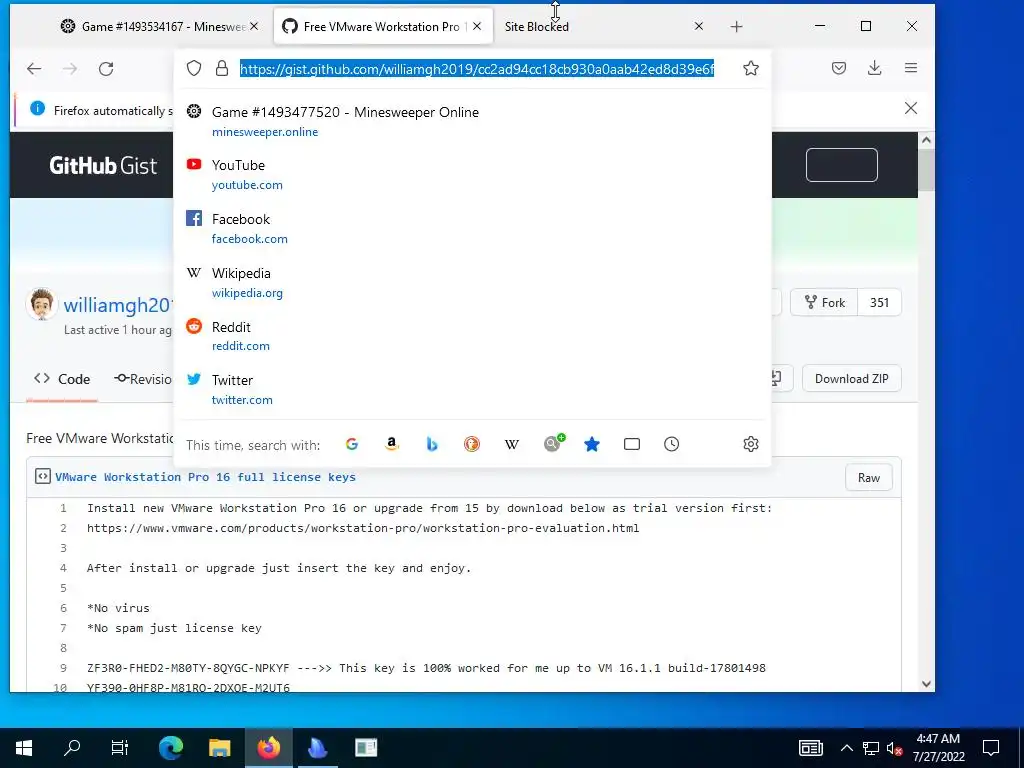Add the new search engine icon
Viewport: 1024px width, 768px height.
point(554,443)
